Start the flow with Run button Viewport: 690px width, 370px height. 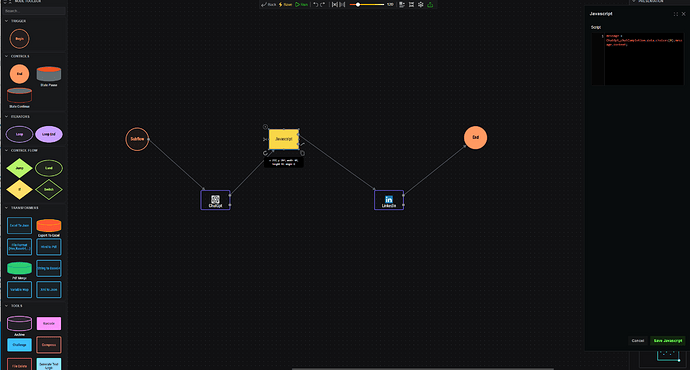pos(301,4)
